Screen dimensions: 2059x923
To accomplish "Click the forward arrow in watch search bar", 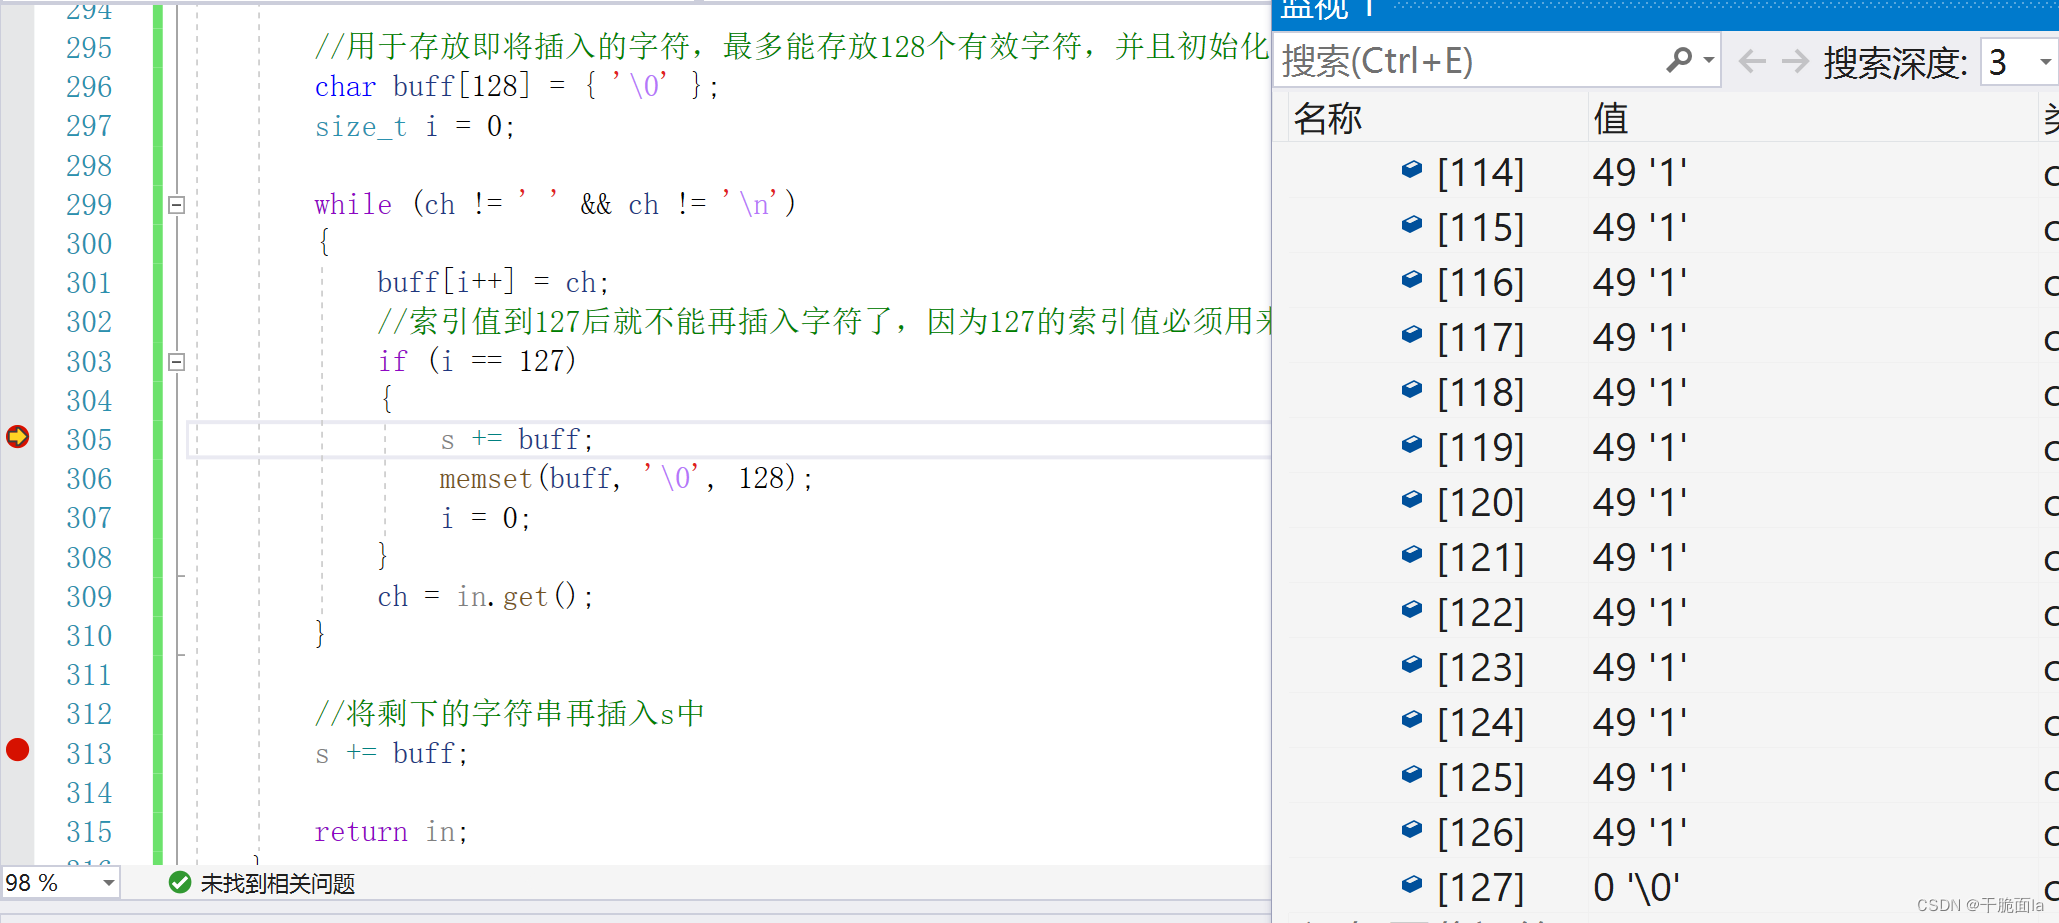I will (x=1795, y=62).
